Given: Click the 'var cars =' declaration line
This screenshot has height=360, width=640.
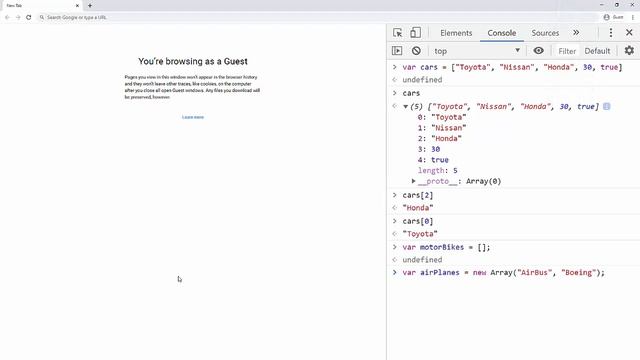Looking at the screenshot, I should point(513,67).
